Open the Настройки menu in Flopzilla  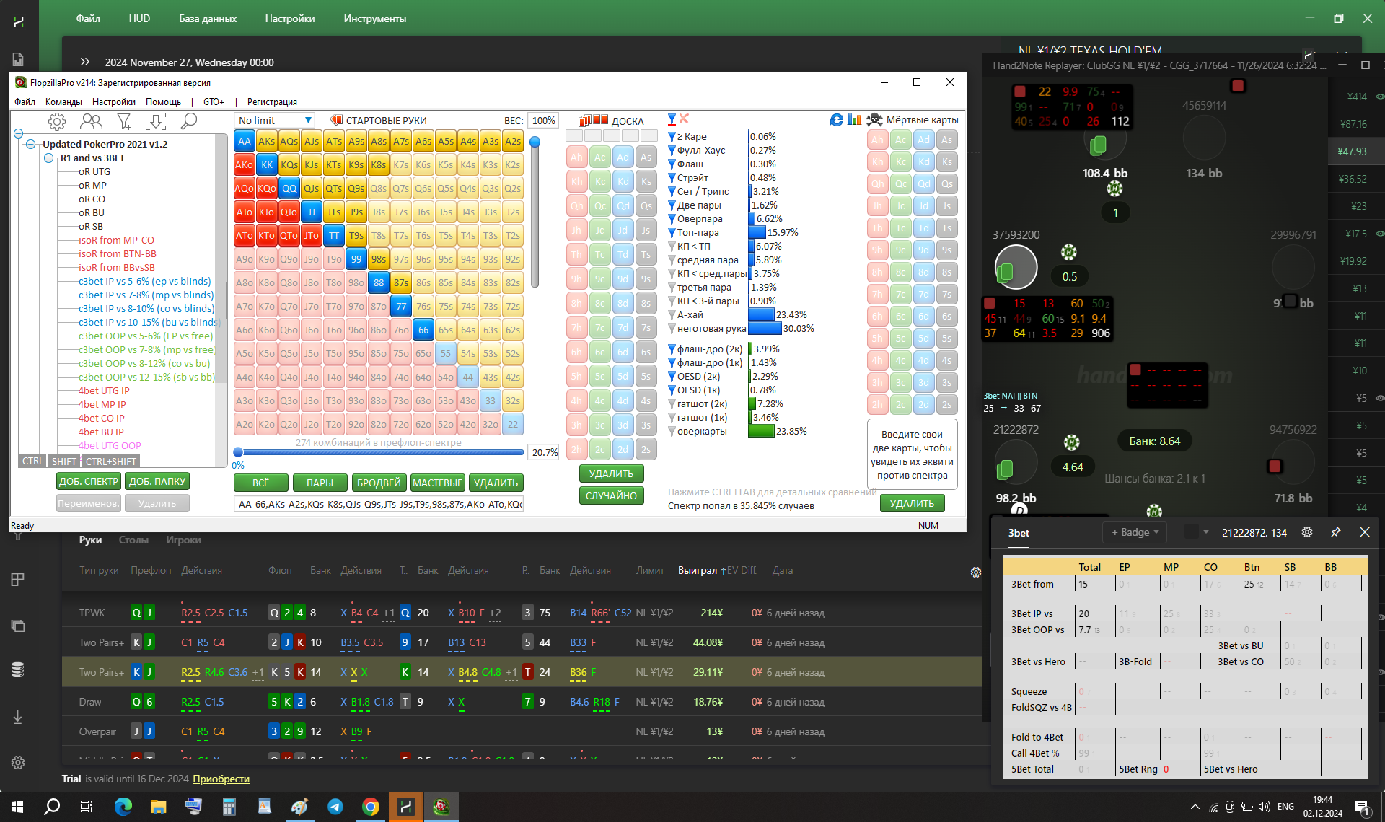click(x=114, y=102)
